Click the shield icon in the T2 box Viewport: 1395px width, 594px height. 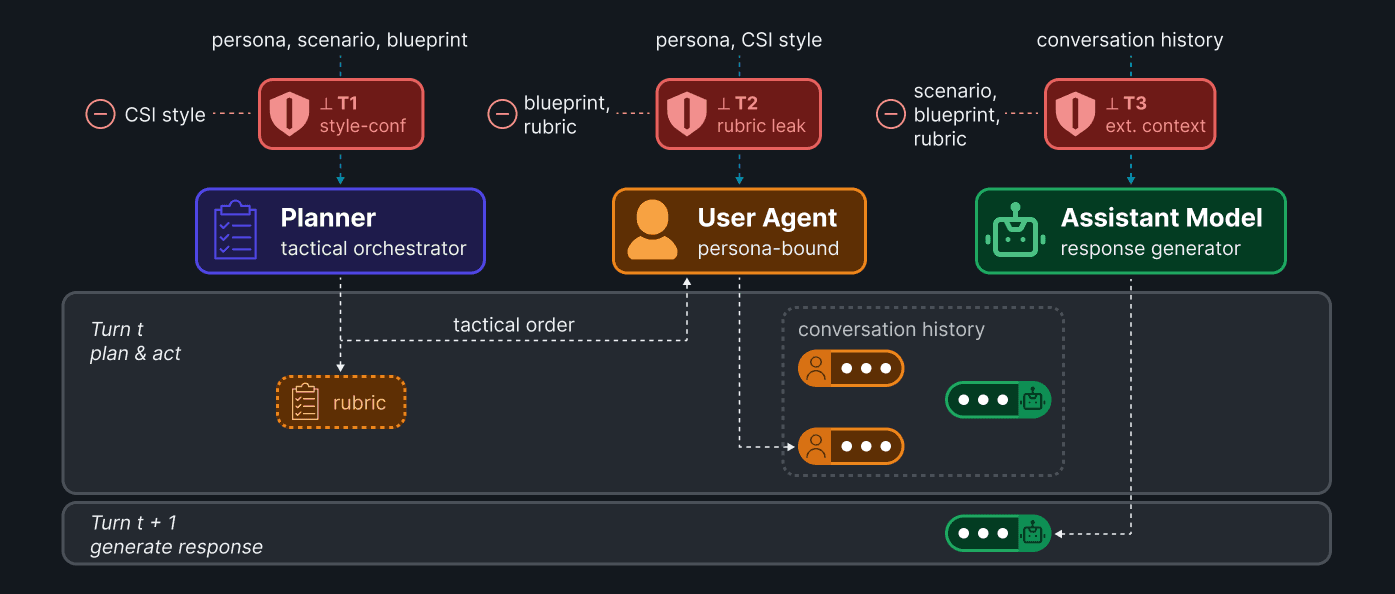pos(686,114)
